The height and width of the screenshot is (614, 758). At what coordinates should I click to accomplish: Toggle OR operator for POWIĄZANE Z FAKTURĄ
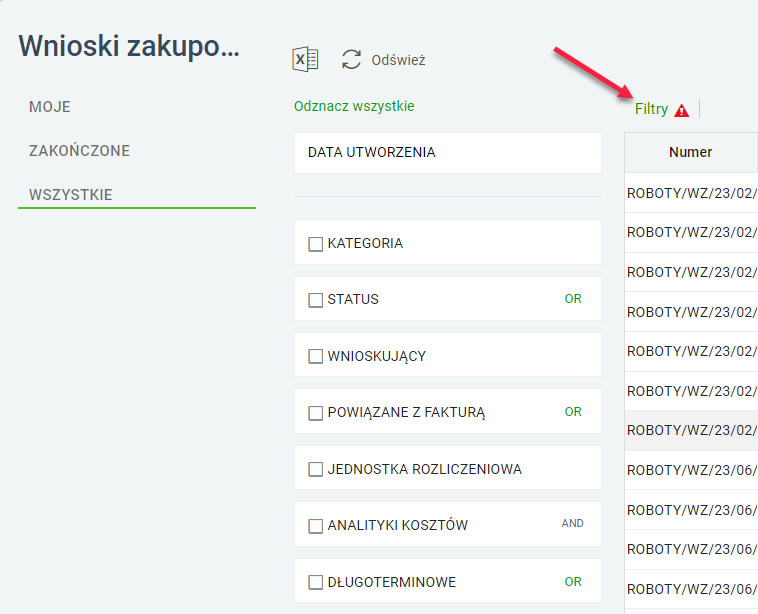coord(573,412)
